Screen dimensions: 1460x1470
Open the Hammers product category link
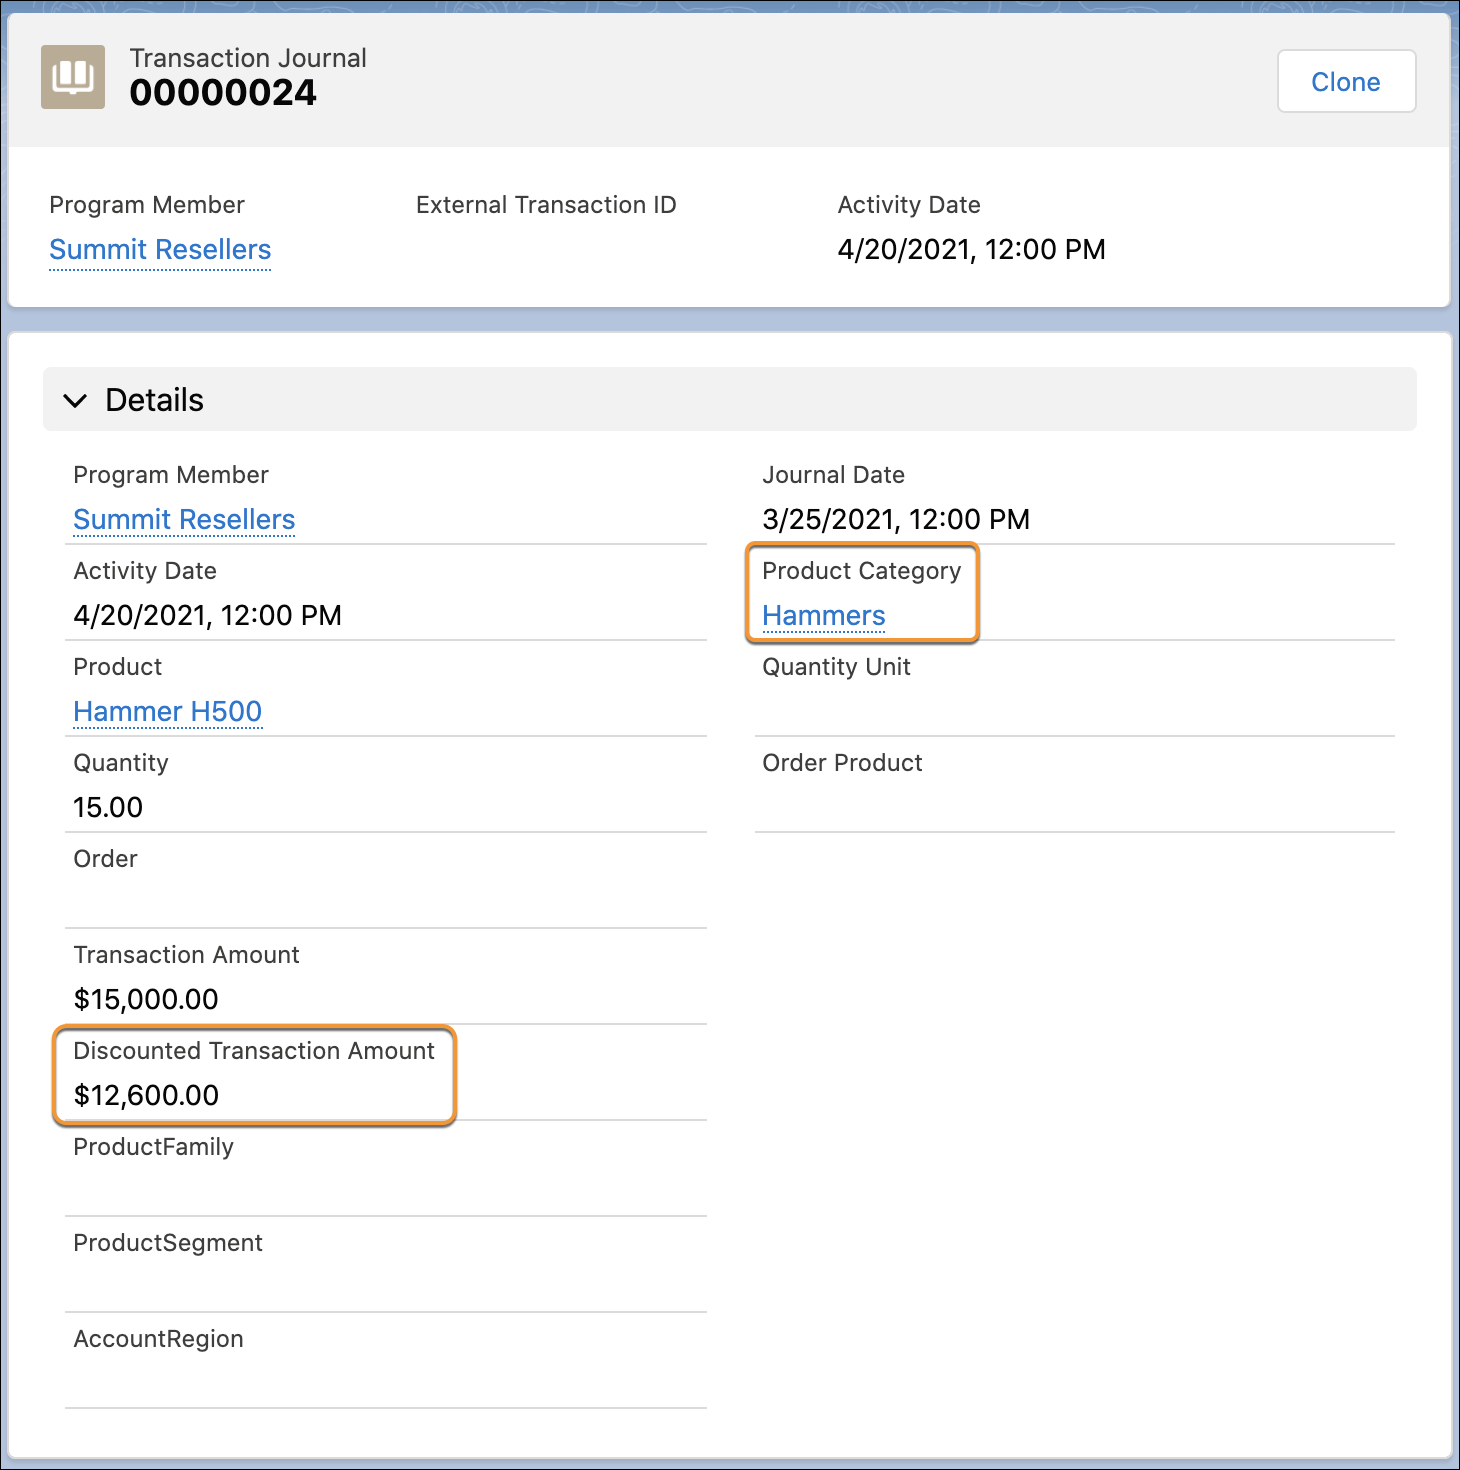(823, 615)
